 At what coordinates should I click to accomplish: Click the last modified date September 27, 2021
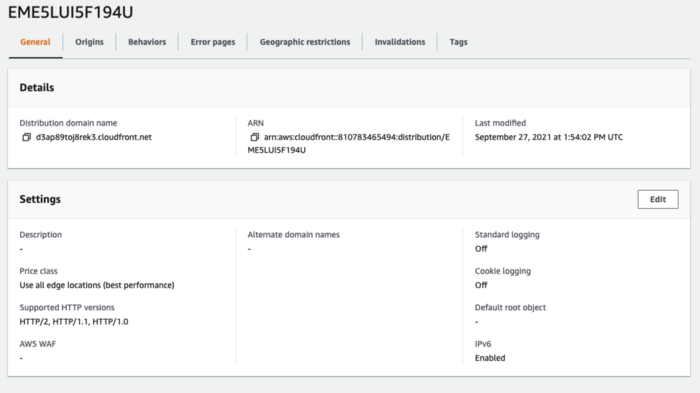tap(549, 137)
